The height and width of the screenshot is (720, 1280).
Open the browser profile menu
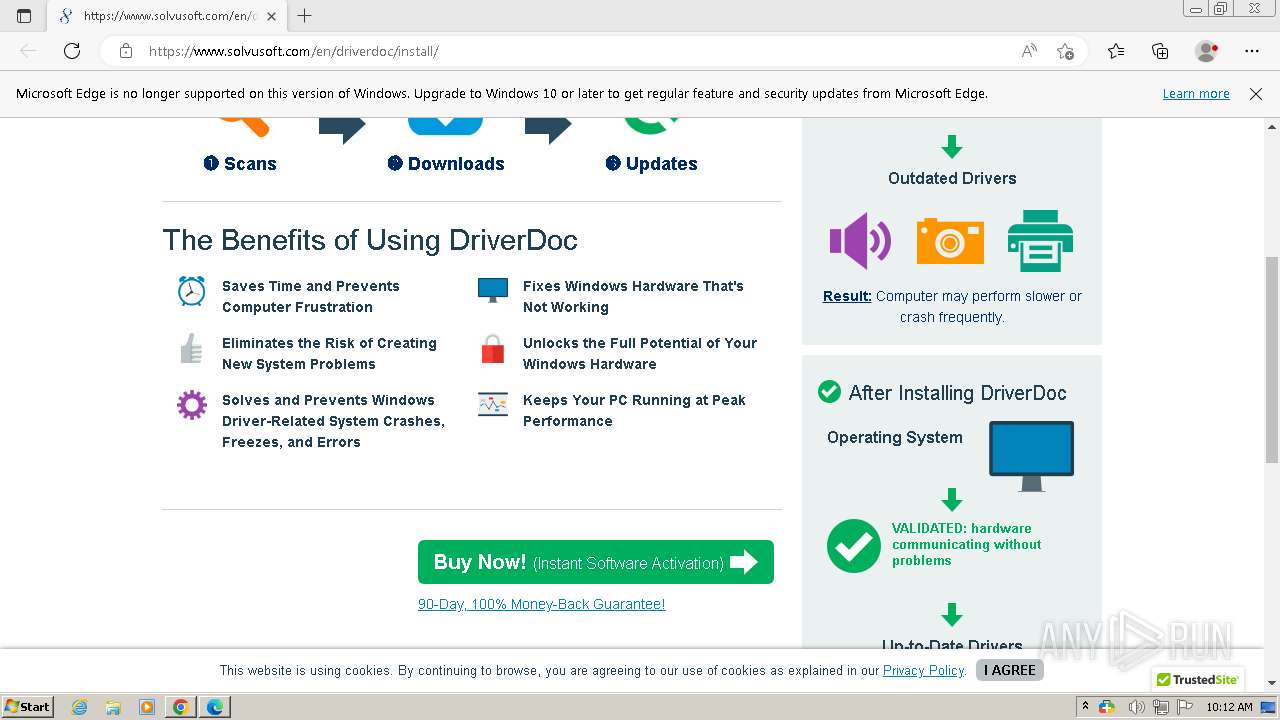pyautogui.click(x=1207, y=51)
